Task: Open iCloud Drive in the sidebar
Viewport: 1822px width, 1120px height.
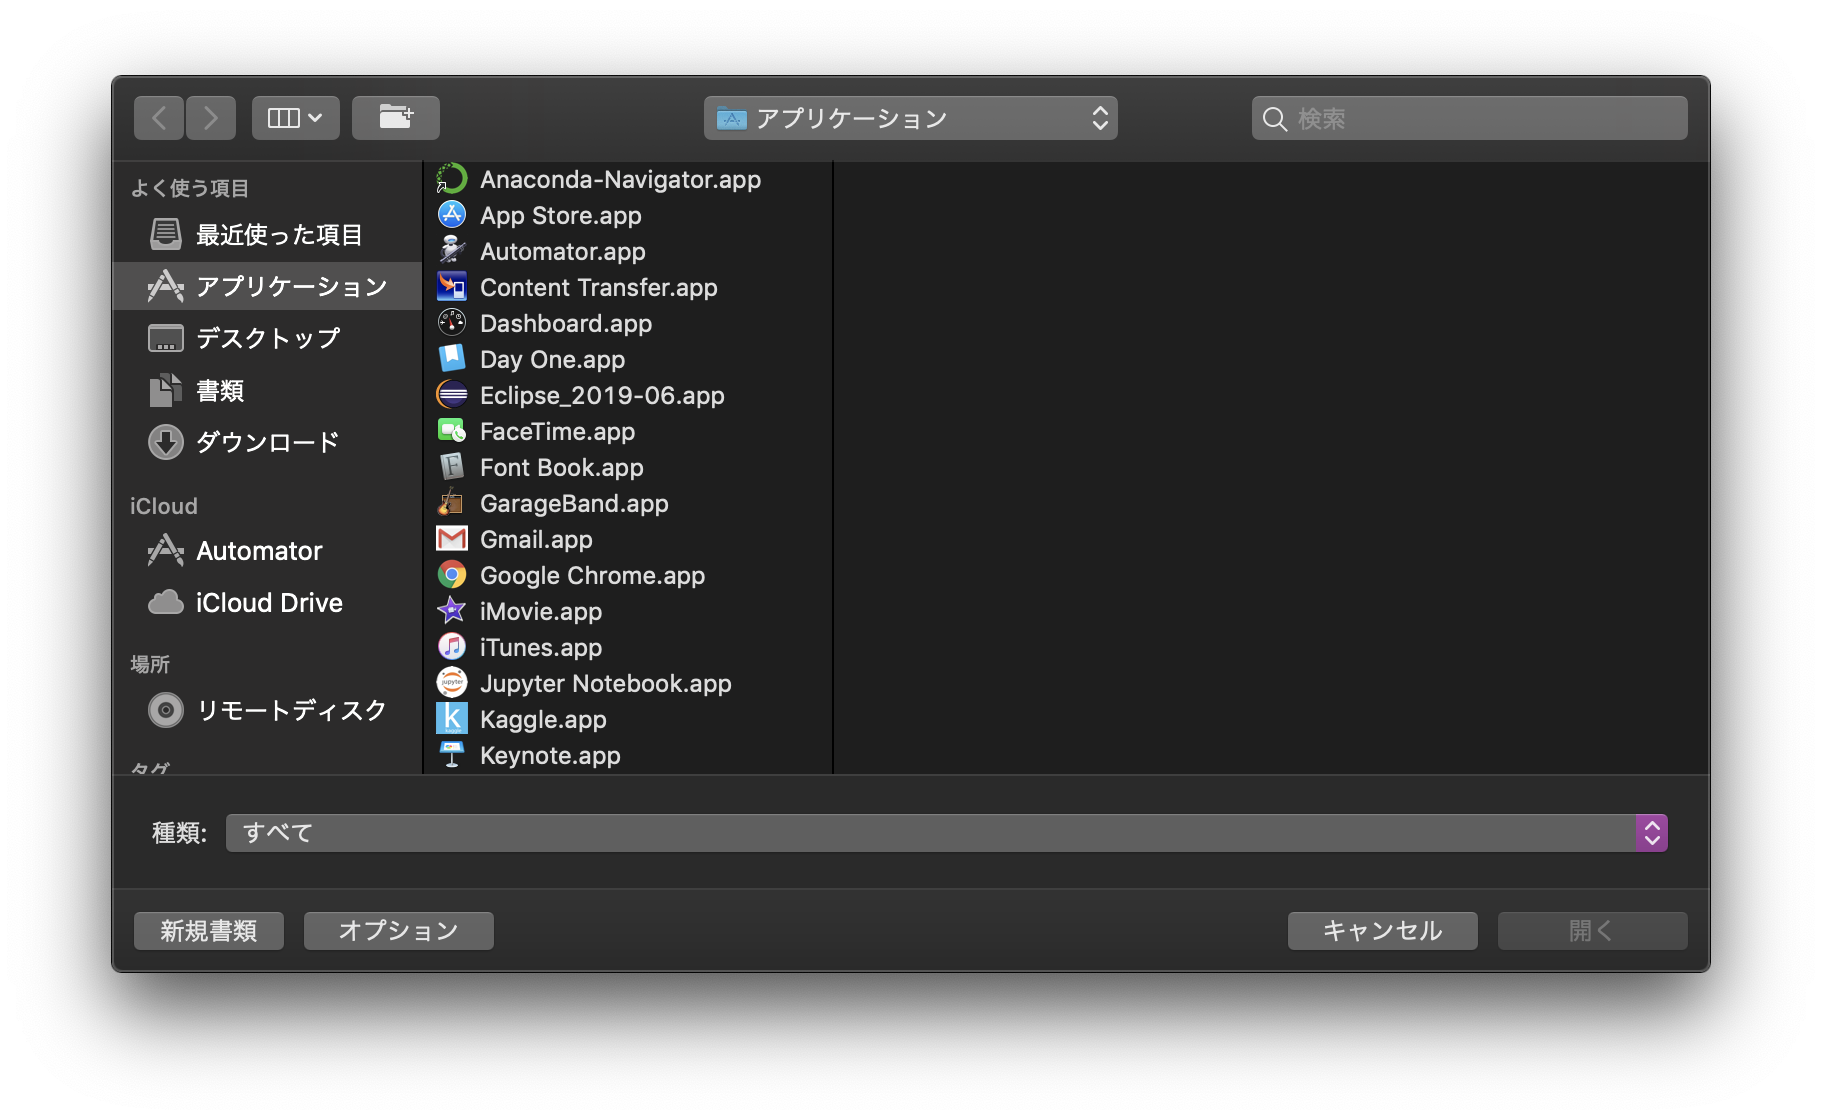Action: [268, 603]
